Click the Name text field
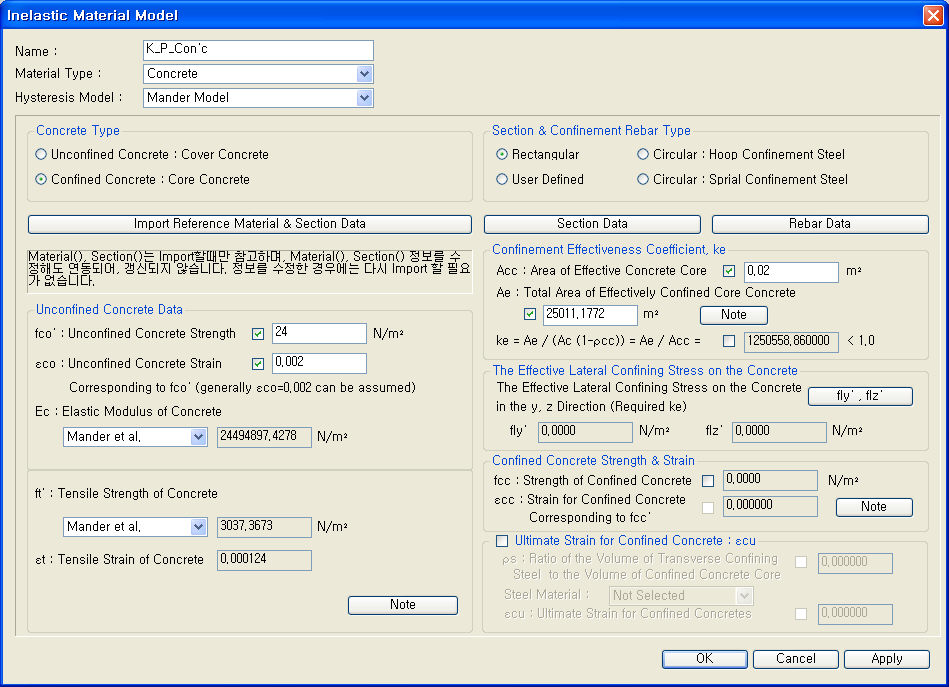Viewport: 949px width, 687px height. click(x=258, y=50)
